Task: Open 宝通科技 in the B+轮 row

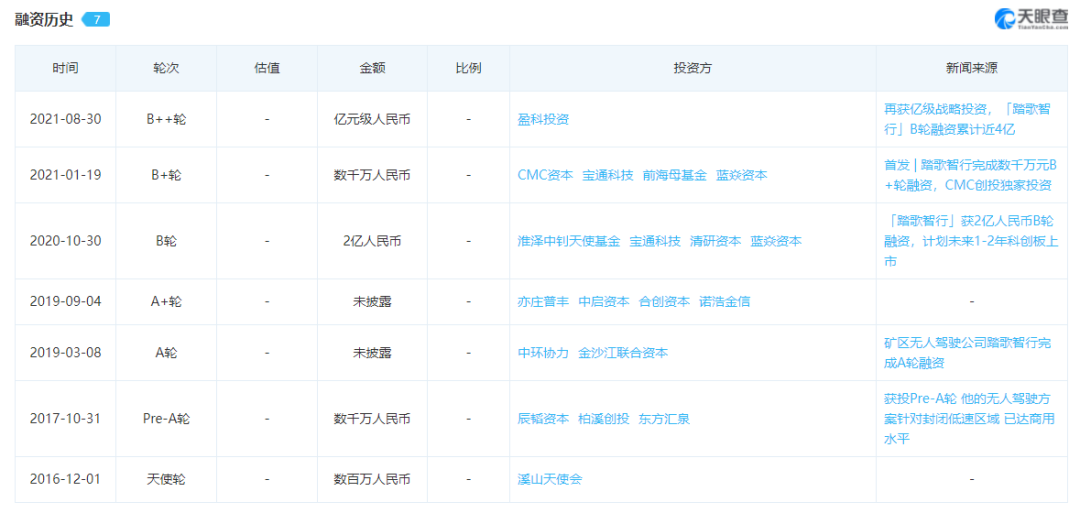Action: coord(608,175)
